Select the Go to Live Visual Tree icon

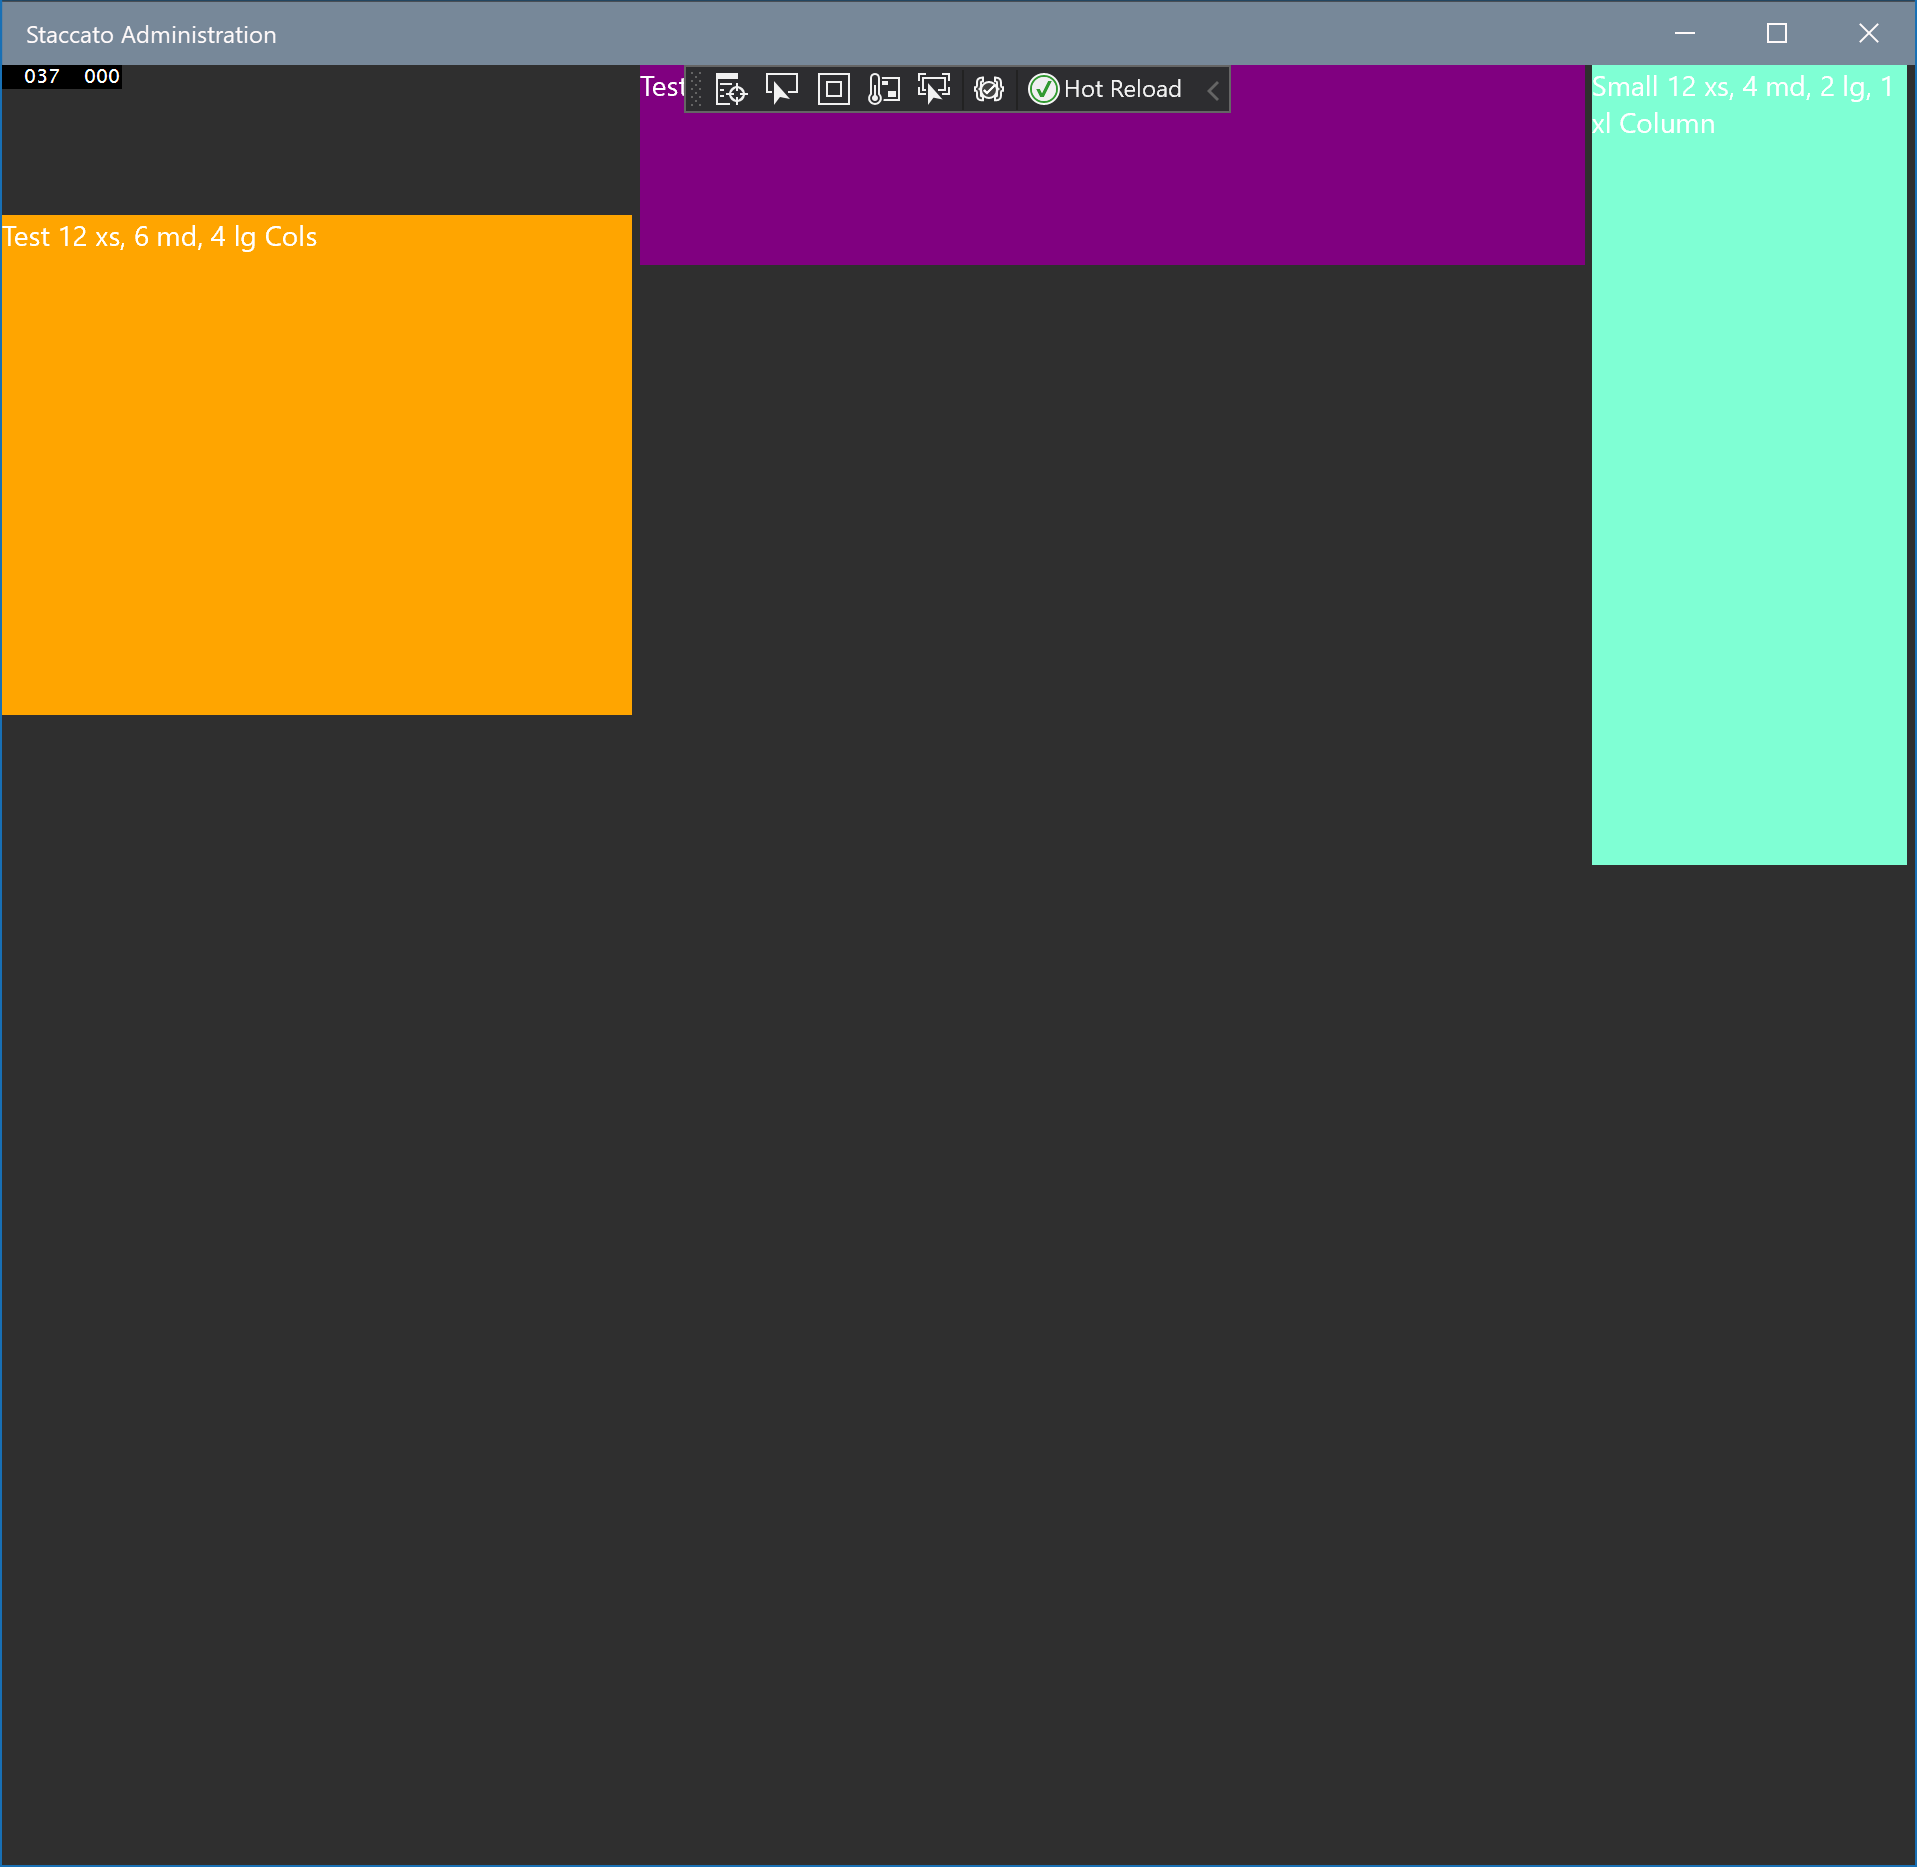730,89
